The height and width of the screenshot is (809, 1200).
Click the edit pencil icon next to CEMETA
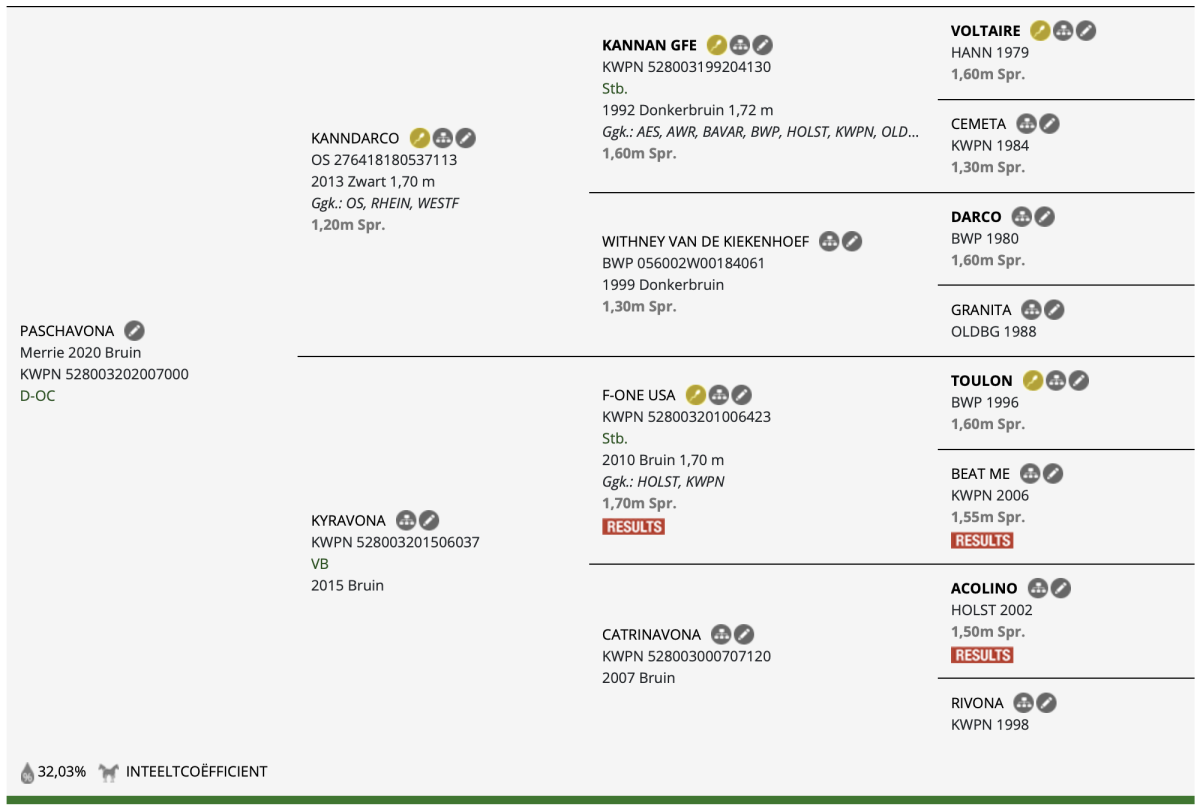pyautogui.click(x=1048, y=124)
